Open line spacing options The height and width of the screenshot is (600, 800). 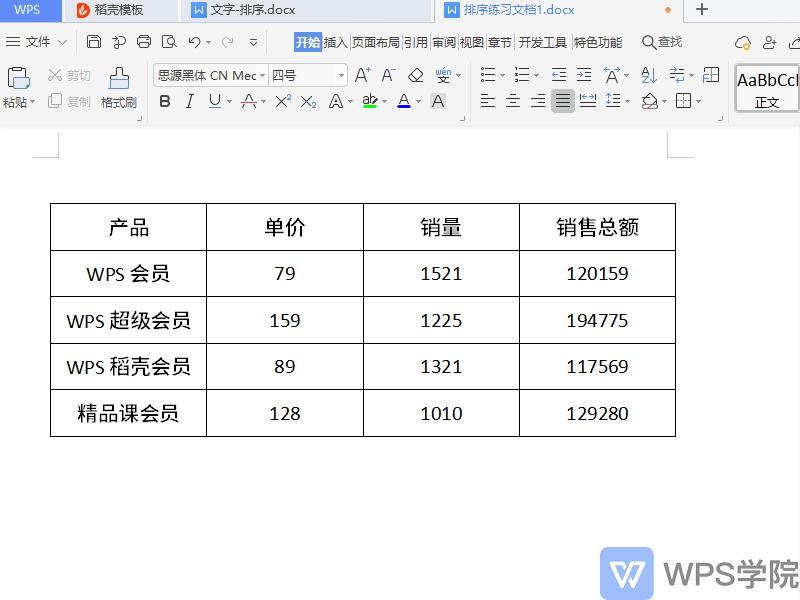(613, 102)
